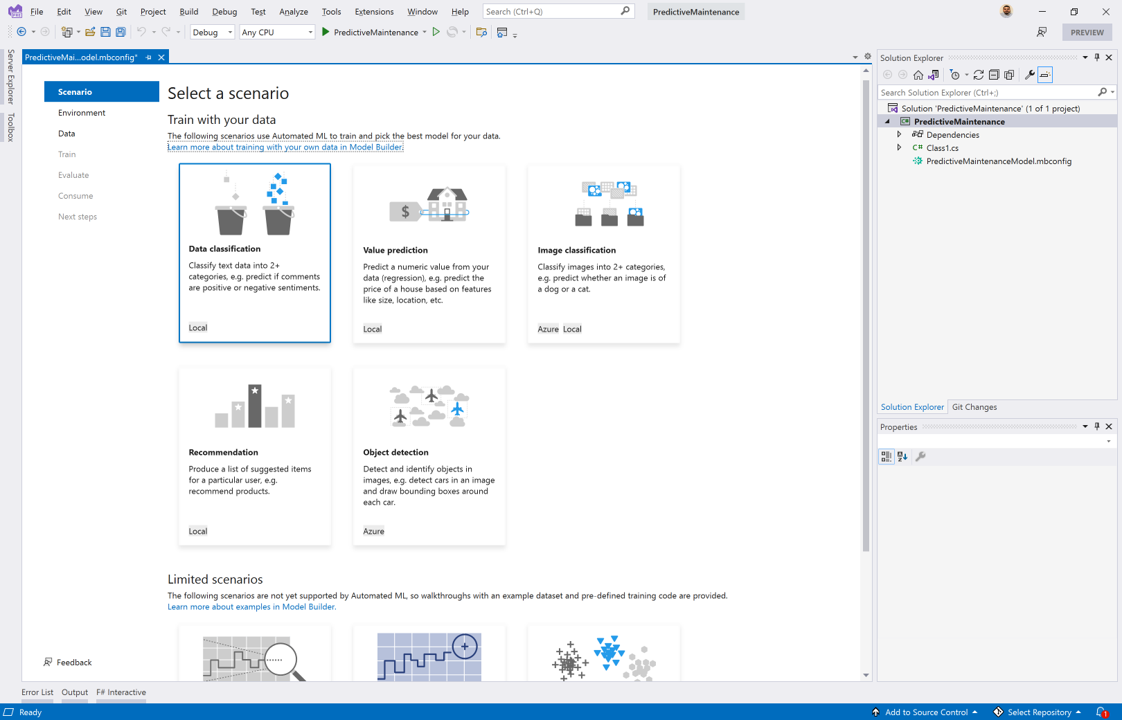Open Solution Explorer window options dropdown
Viewport: 1122px width, 720px height.
[x=1085, y=57]
